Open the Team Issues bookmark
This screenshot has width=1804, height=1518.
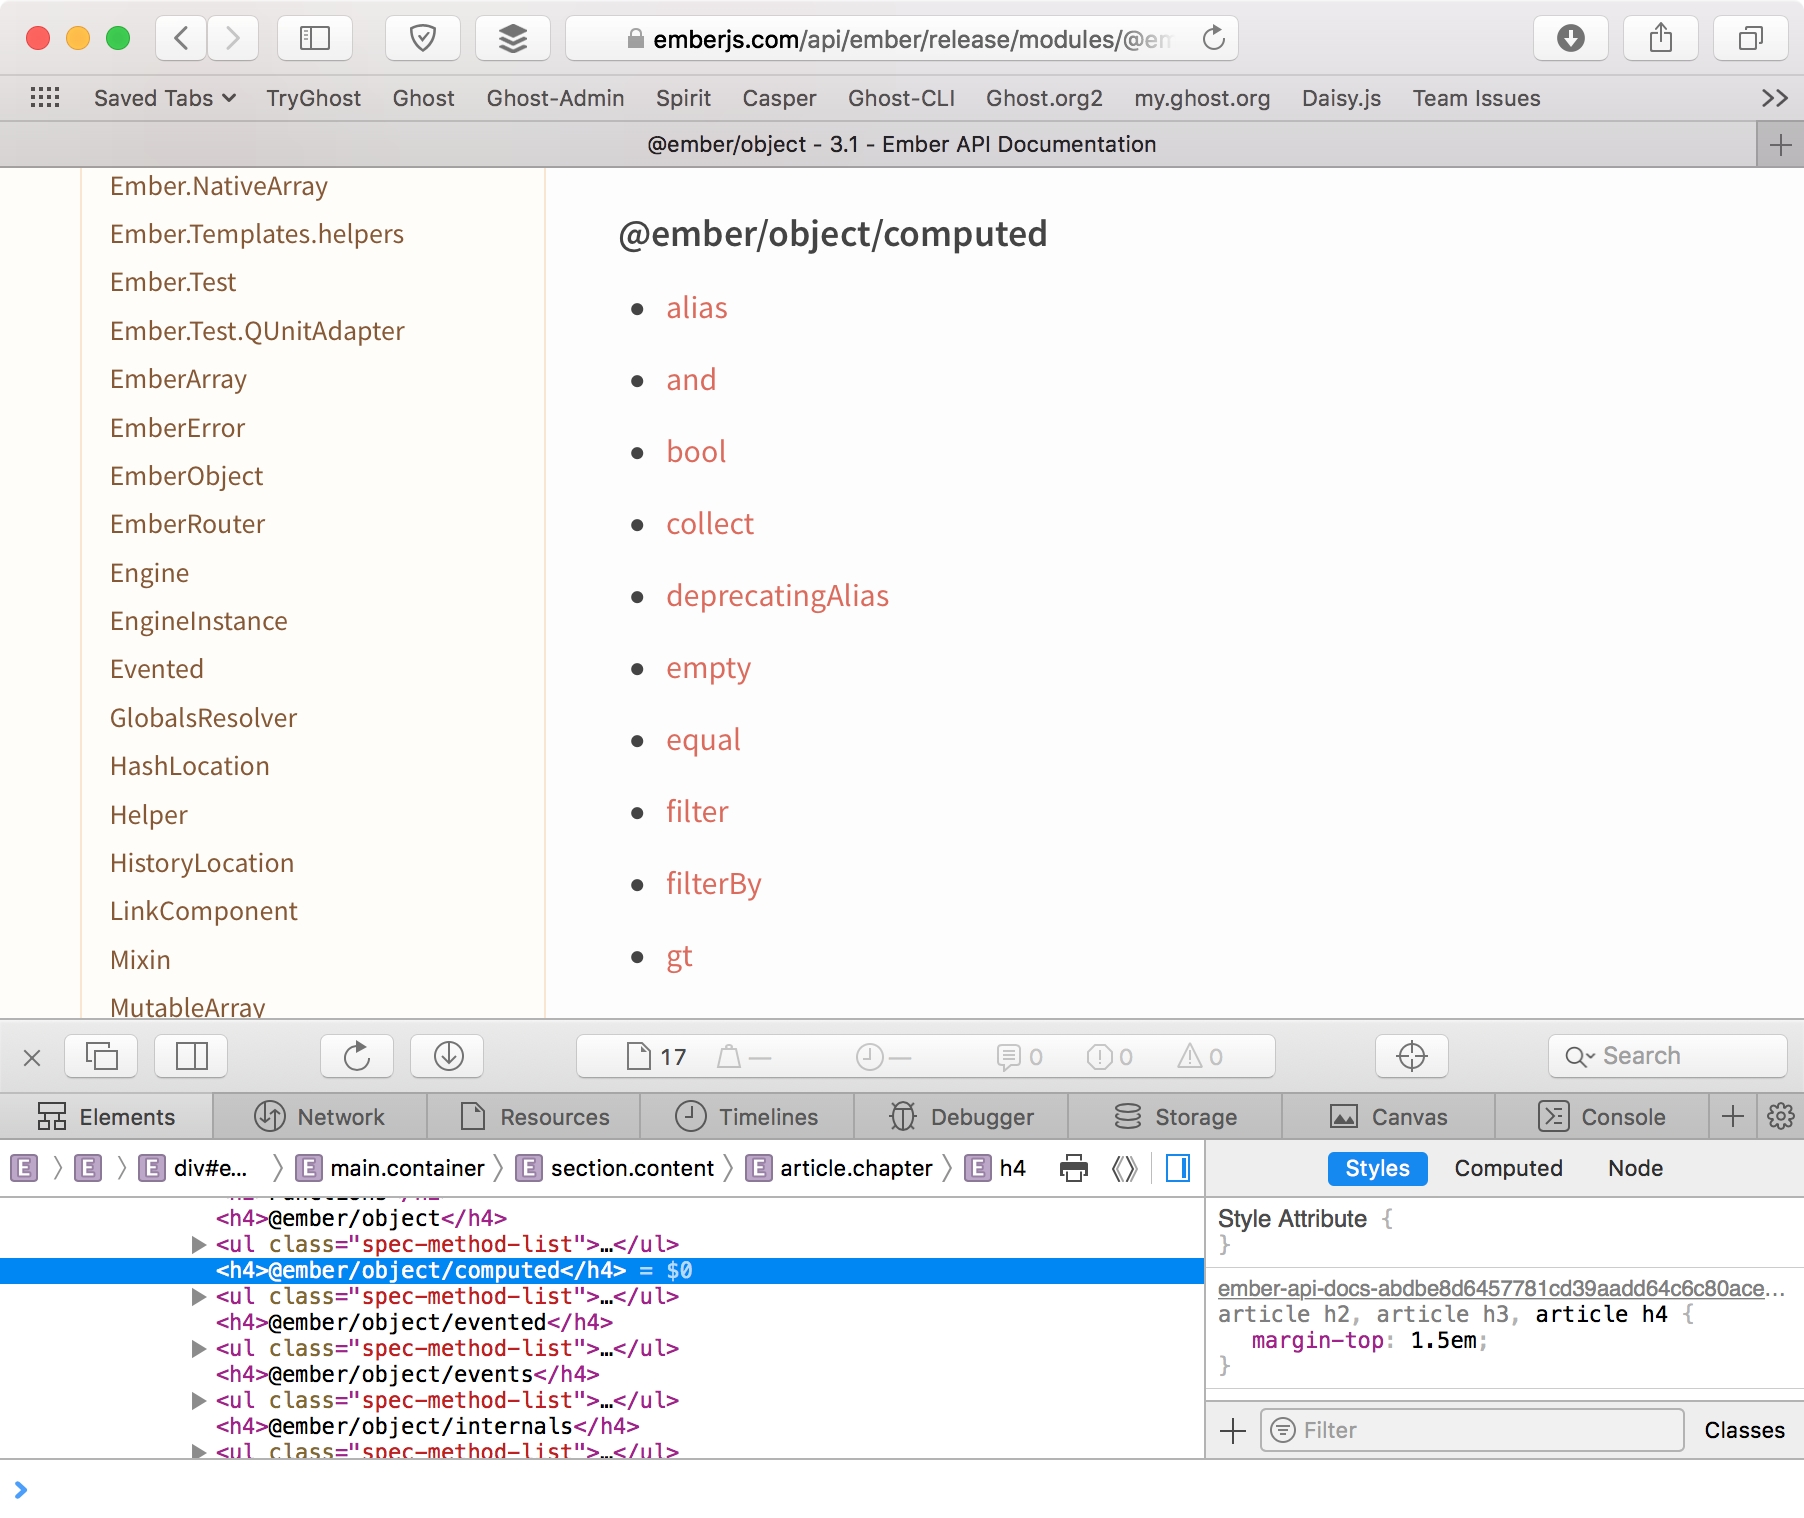coord(1476,98)
